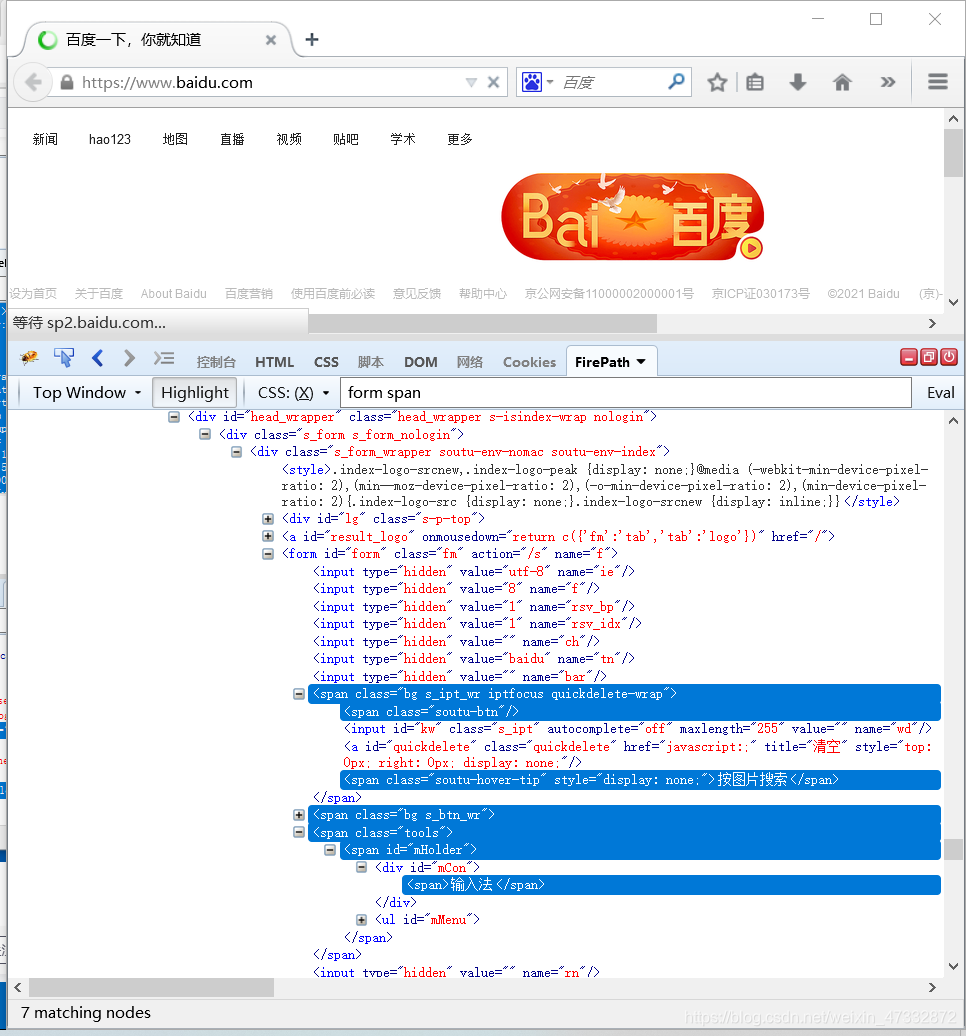Image resolution: width=966 pixels, height=1036 pixels.
Task: Detach Firebug into a new window icon
Action: (x=928, y=357)
